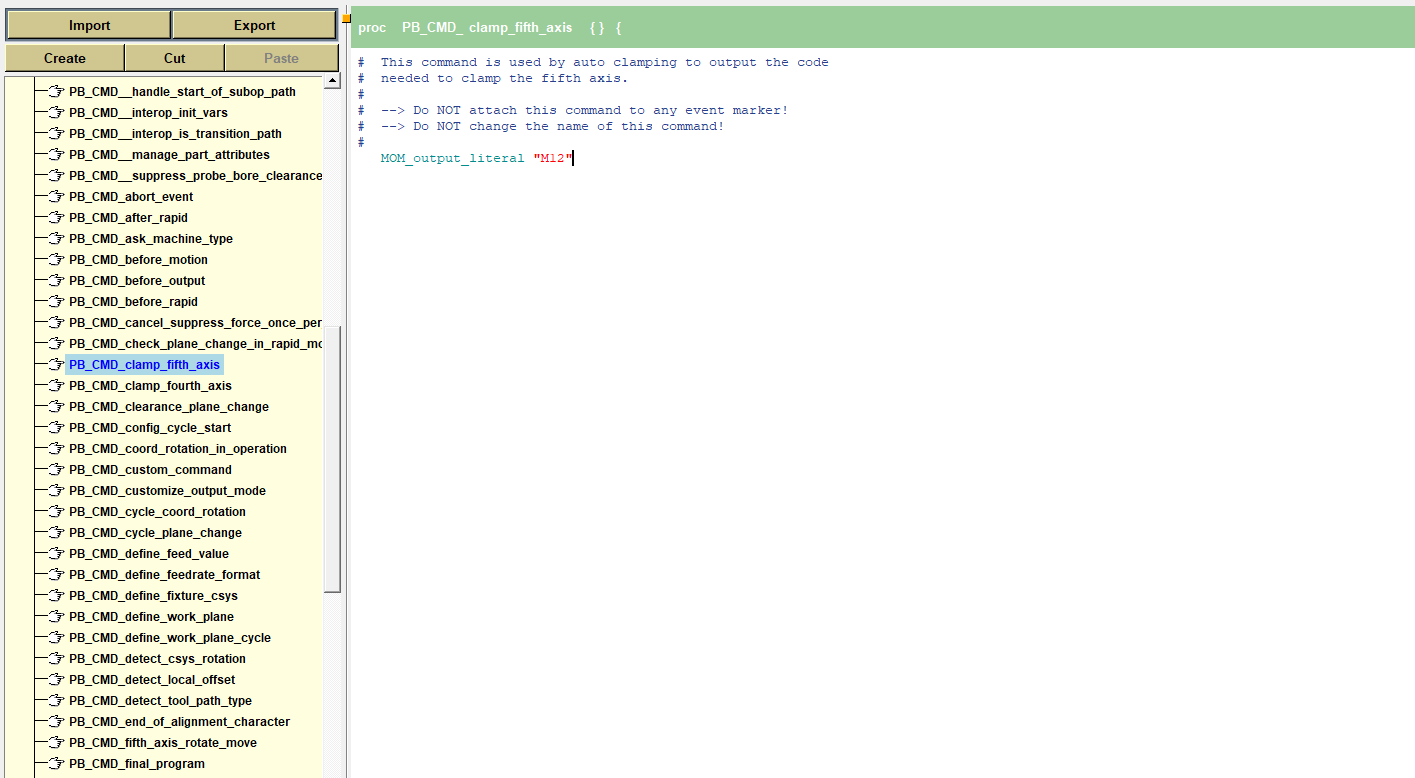Click hand icon beside PB_CMD_abort_event
Viewport: 1415px width, 778px height.
point(56,197)
